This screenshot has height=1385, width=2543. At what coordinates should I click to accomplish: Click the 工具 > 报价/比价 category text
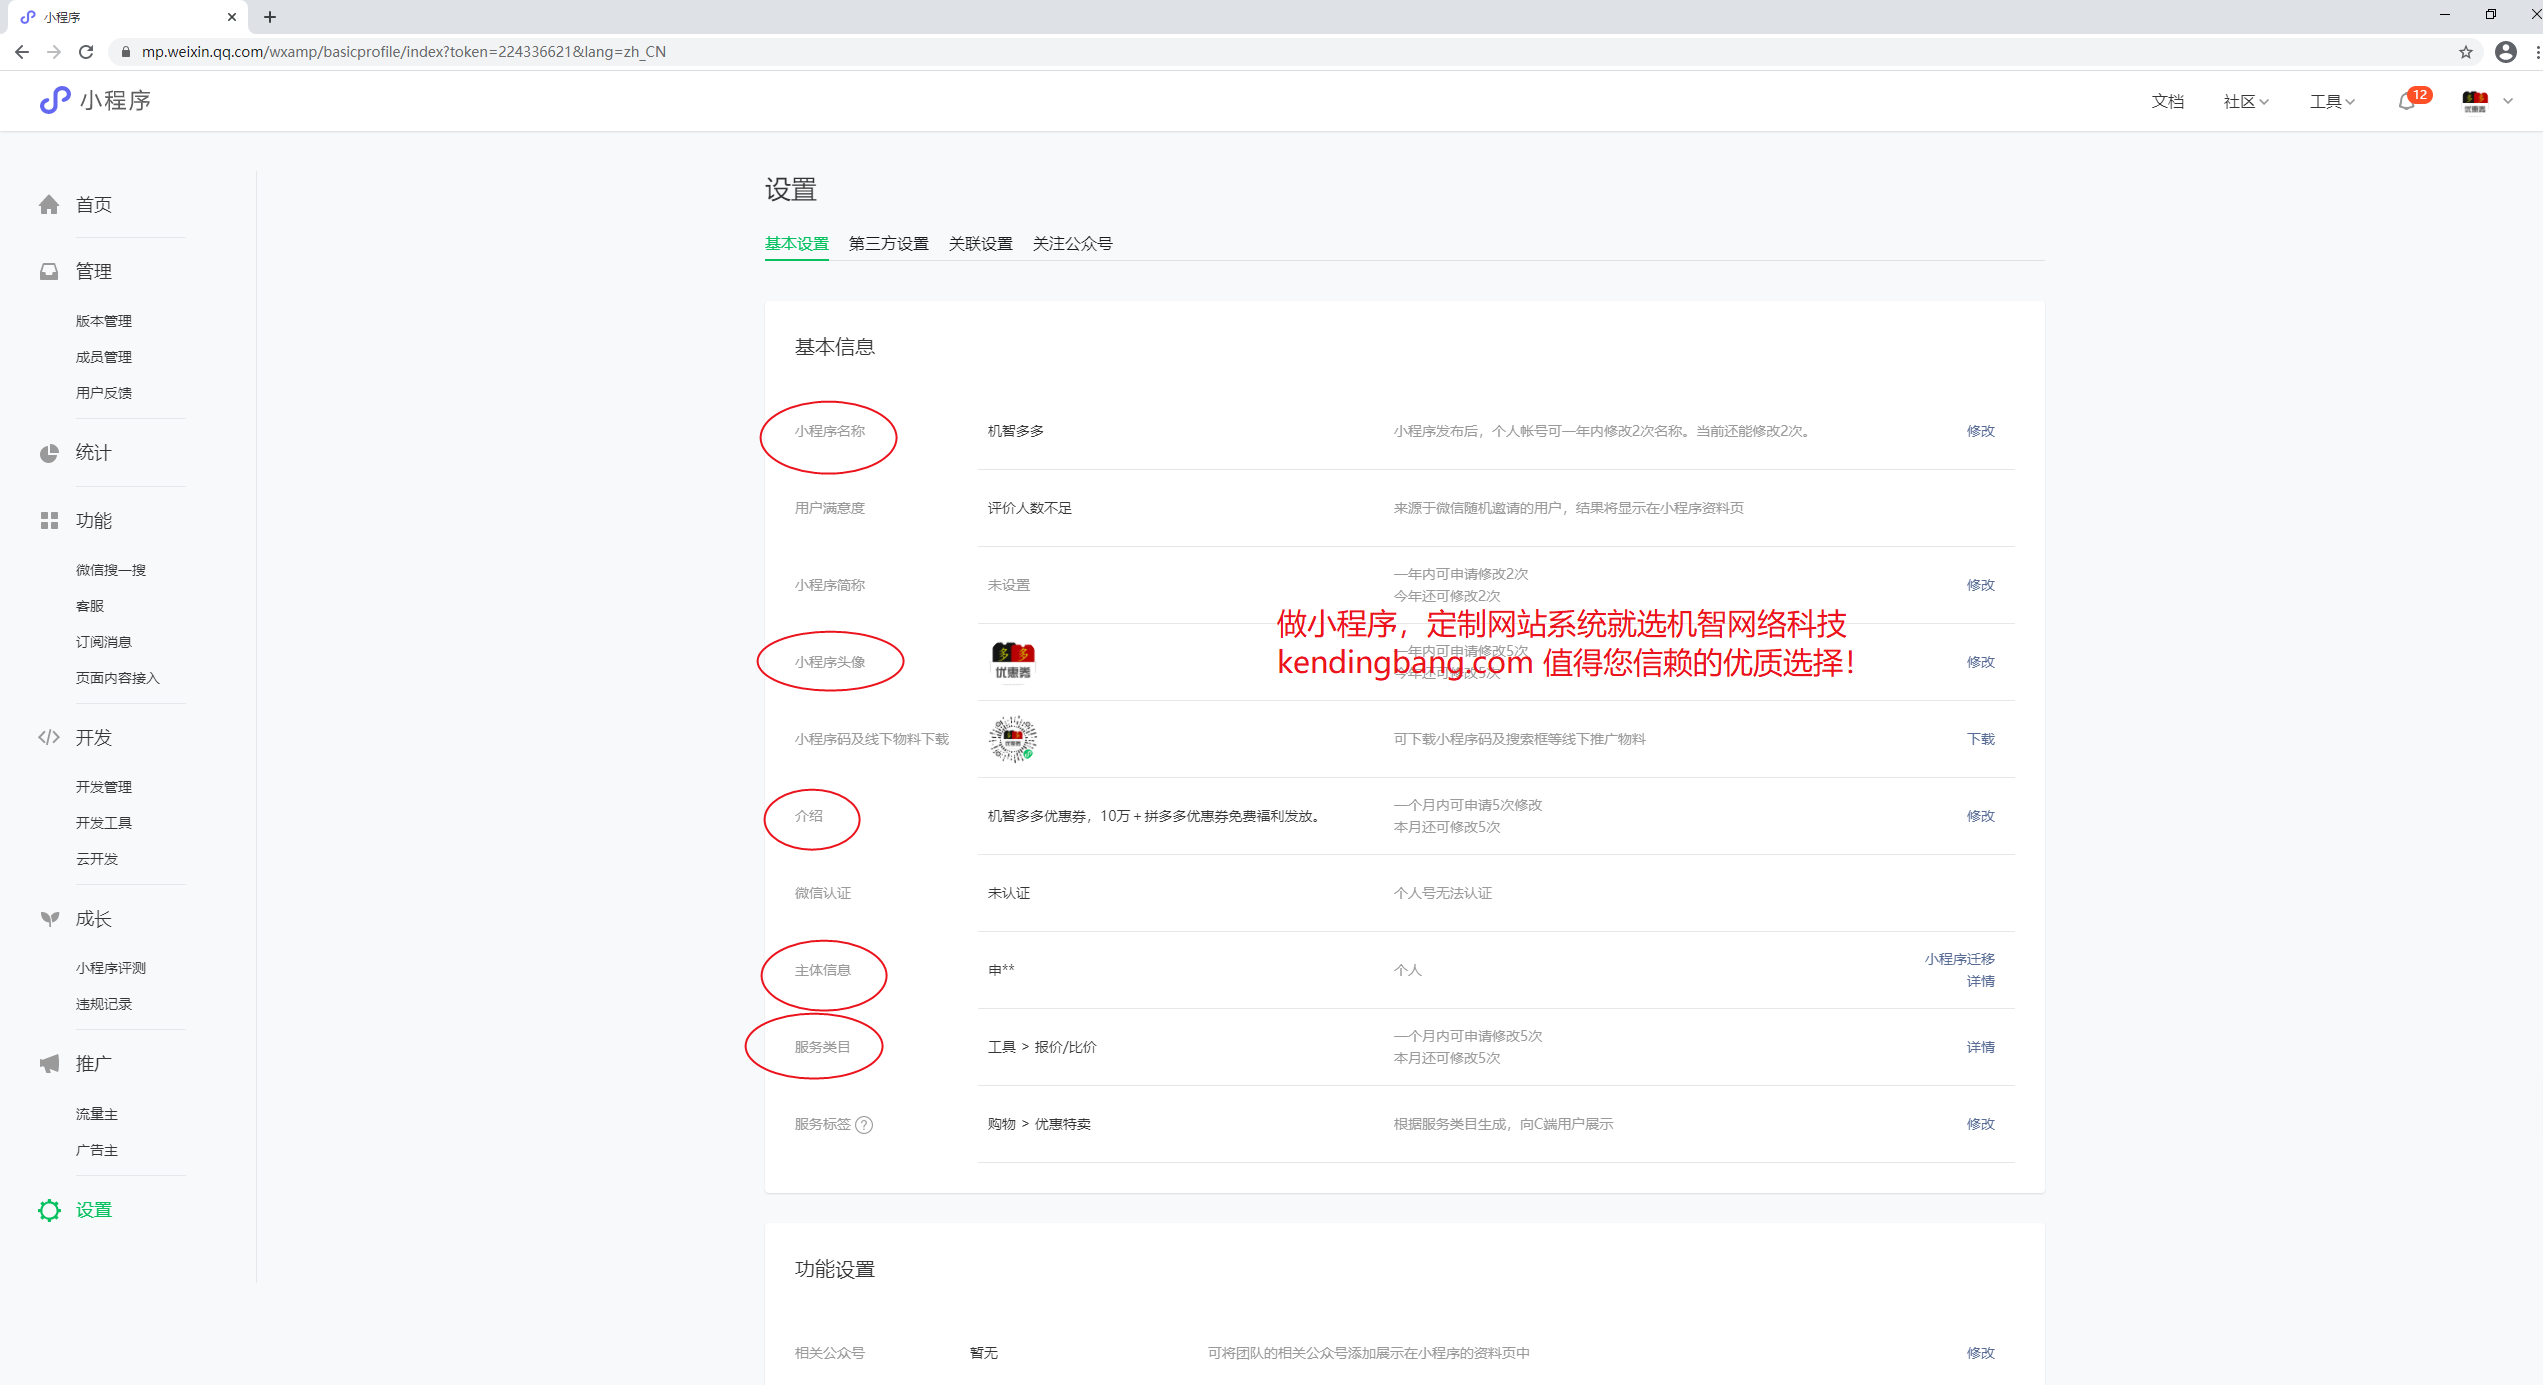(1042, 1047)
